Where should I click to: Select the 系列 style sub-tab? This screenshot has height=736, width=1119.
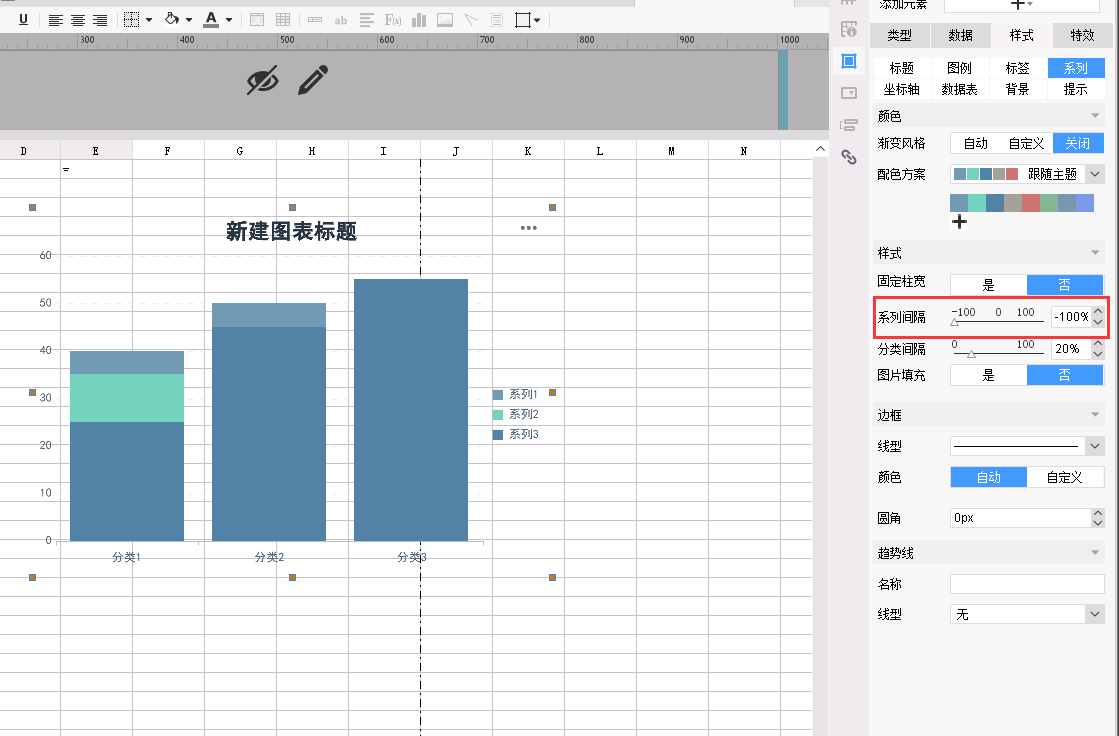click(1075, 68)
